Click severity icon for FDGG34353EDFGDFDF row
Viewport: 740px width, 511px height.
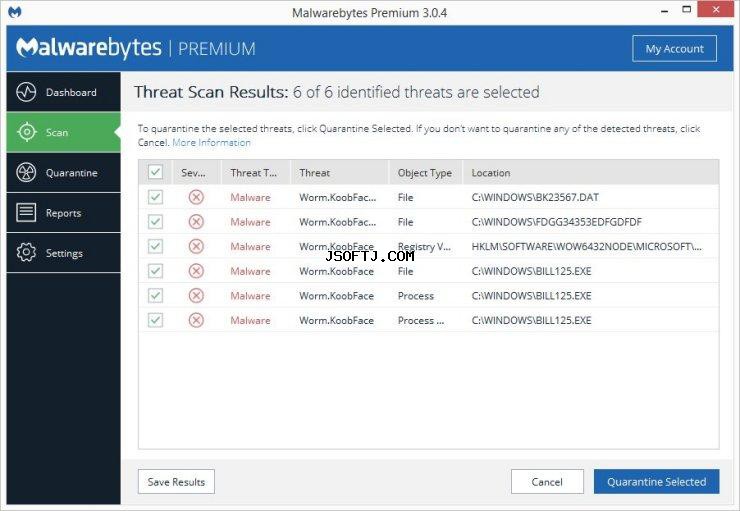tap(196, 222)
